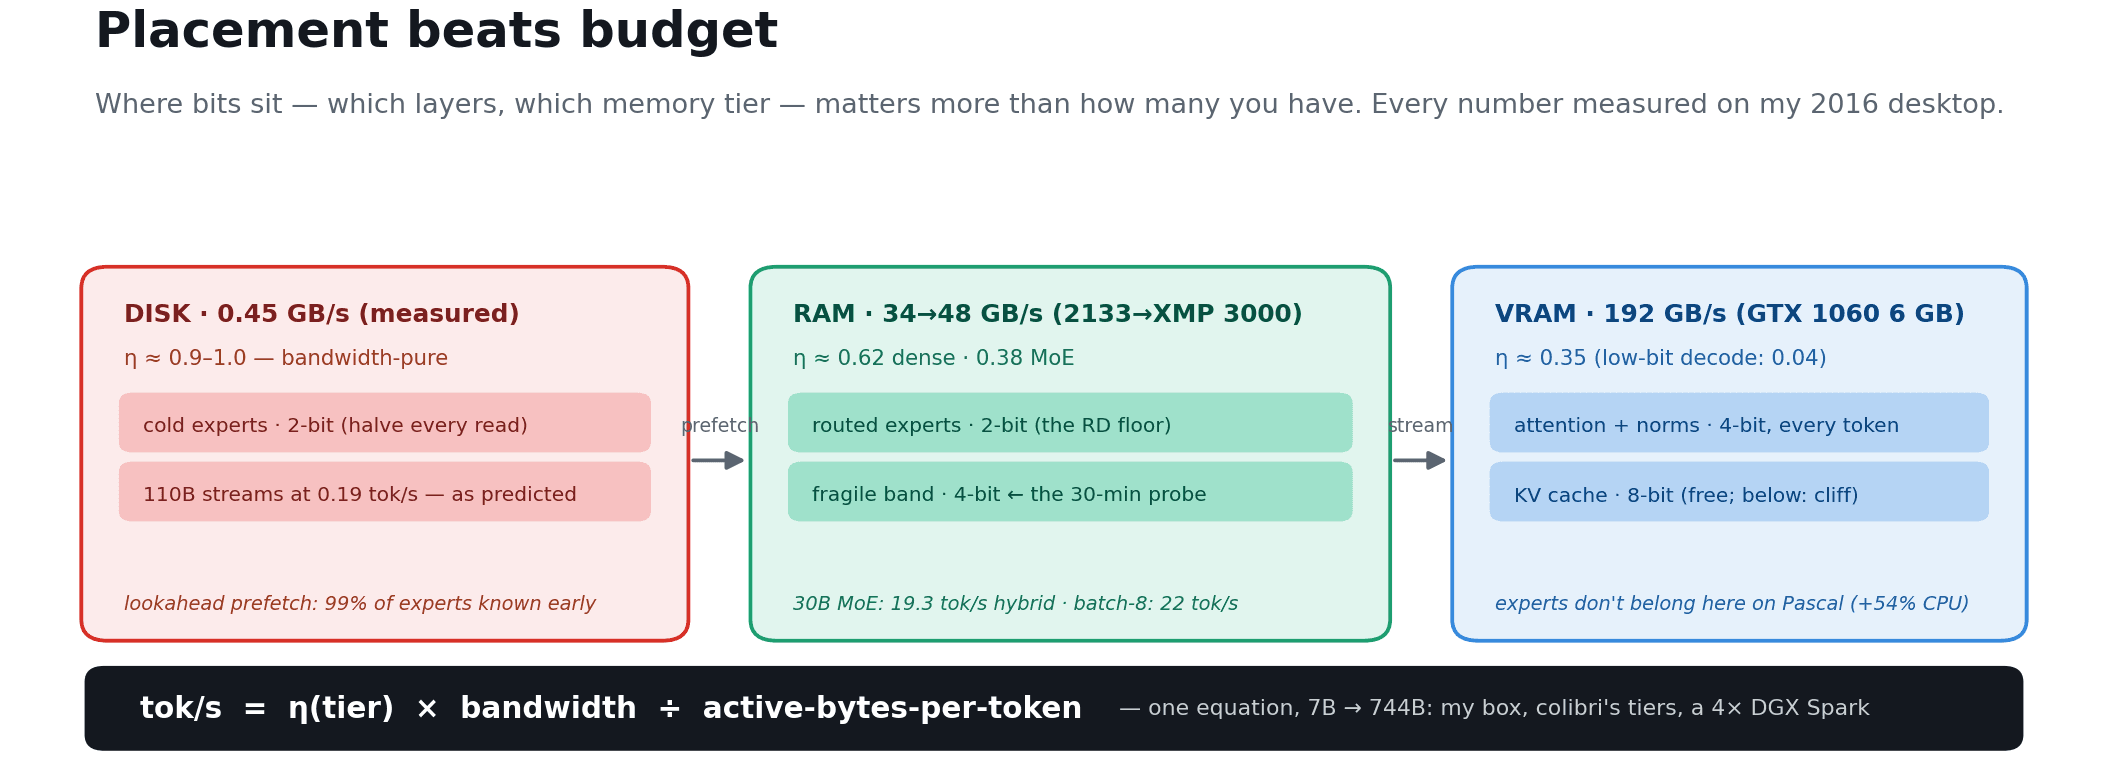
Task: Click the RAM · 34→48 GB/s heading
Action: coord(1048,314)
